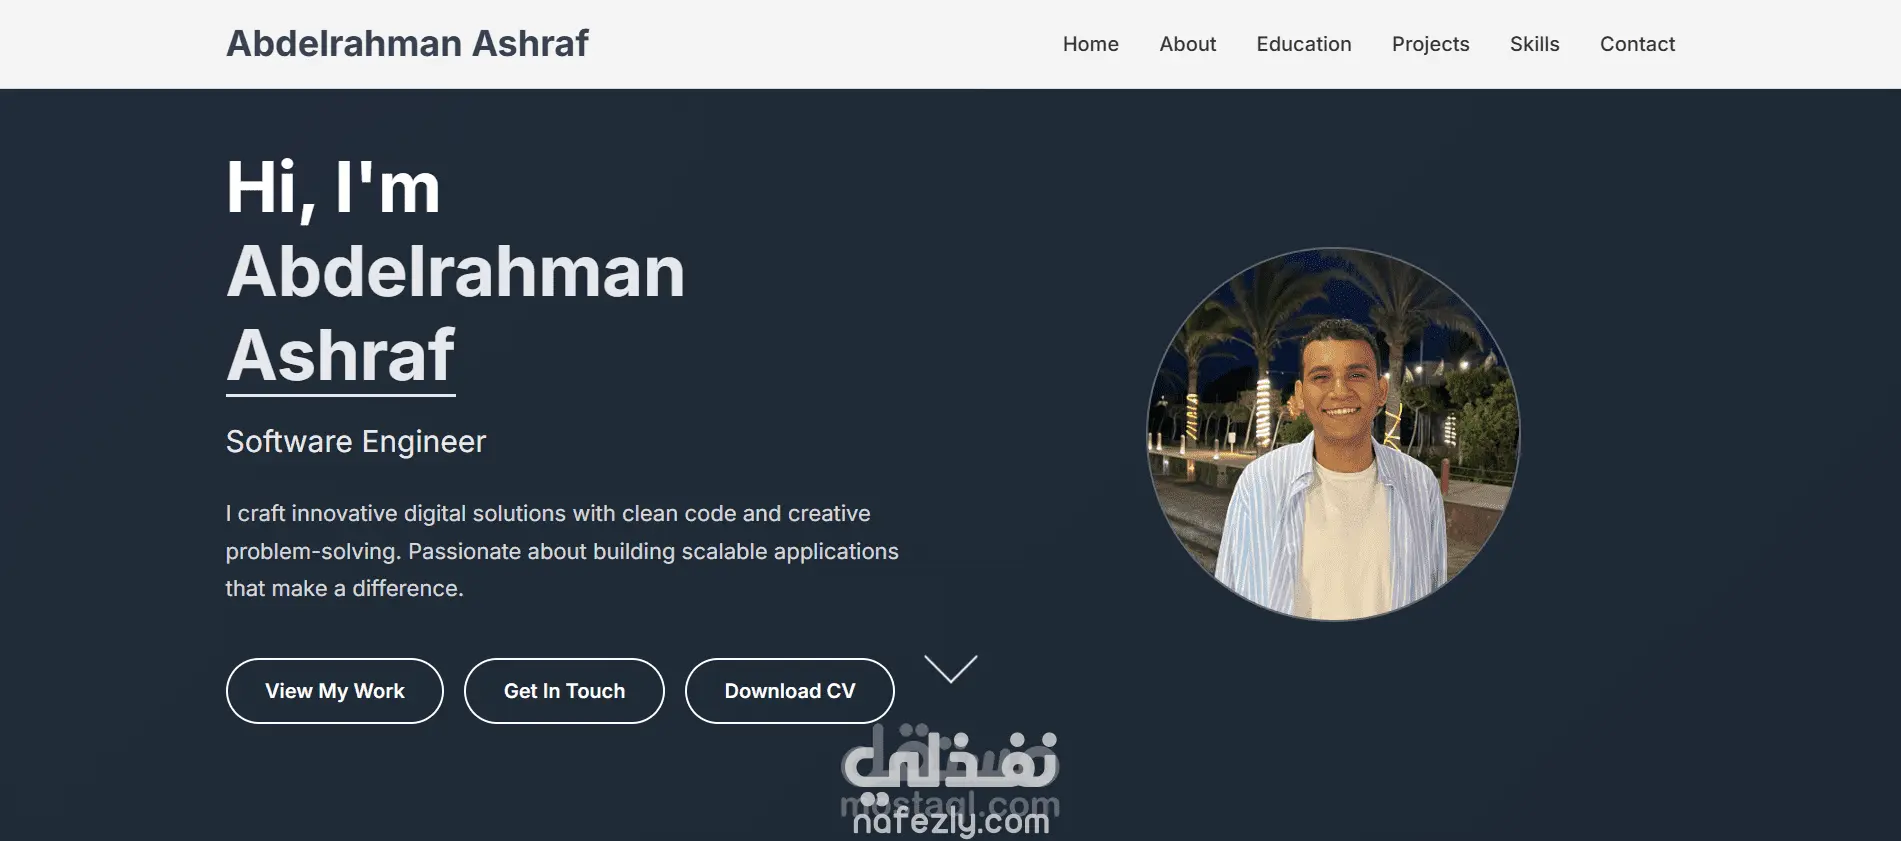Screen dimensions: 1901x841
Task: Open the About section from navbar
Action: click(1187, 44)
